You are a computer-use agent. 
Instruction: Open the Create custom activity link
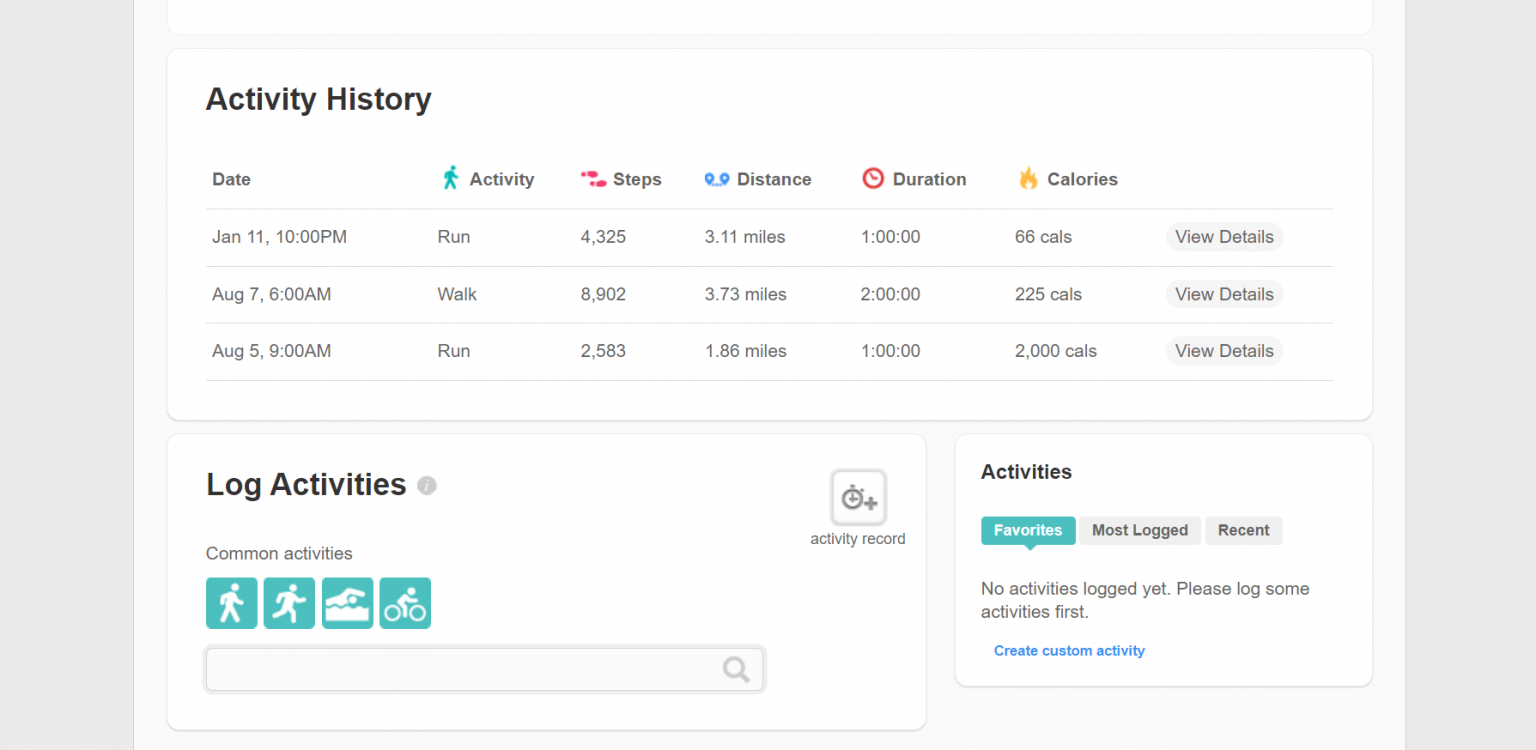click(1069, 650)
